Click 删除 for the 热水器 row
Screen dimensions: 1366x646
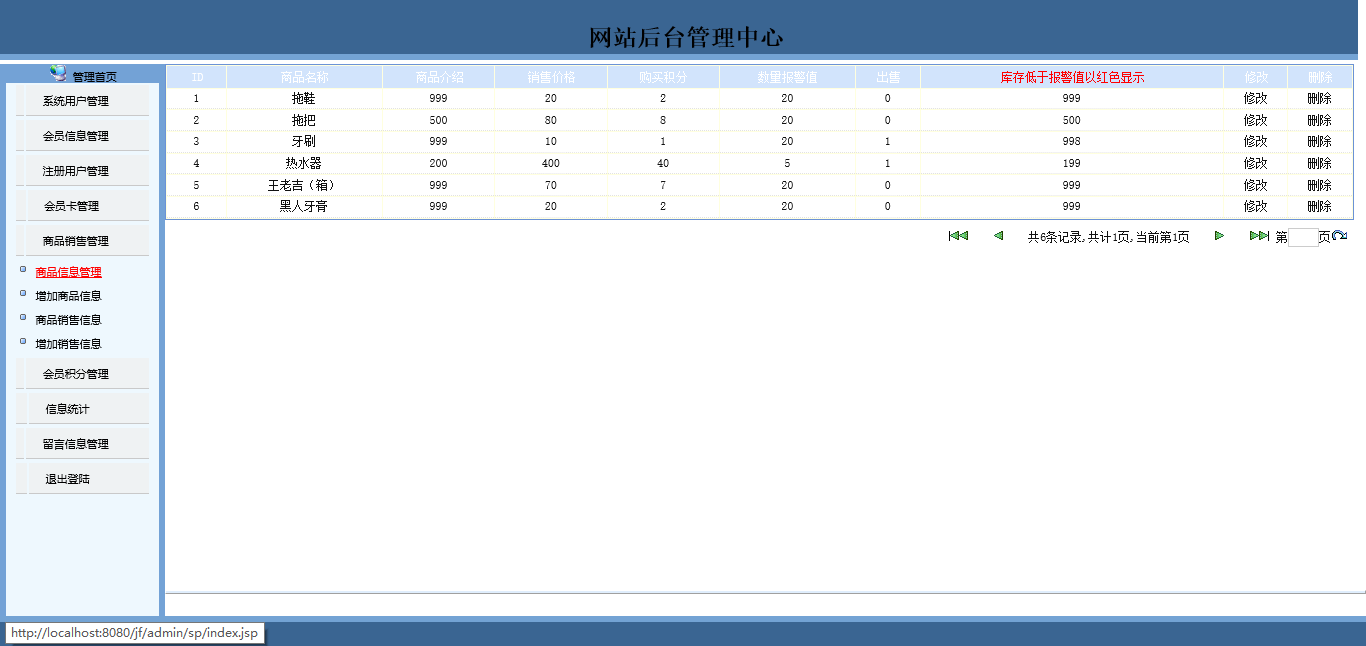(1319, 163)
